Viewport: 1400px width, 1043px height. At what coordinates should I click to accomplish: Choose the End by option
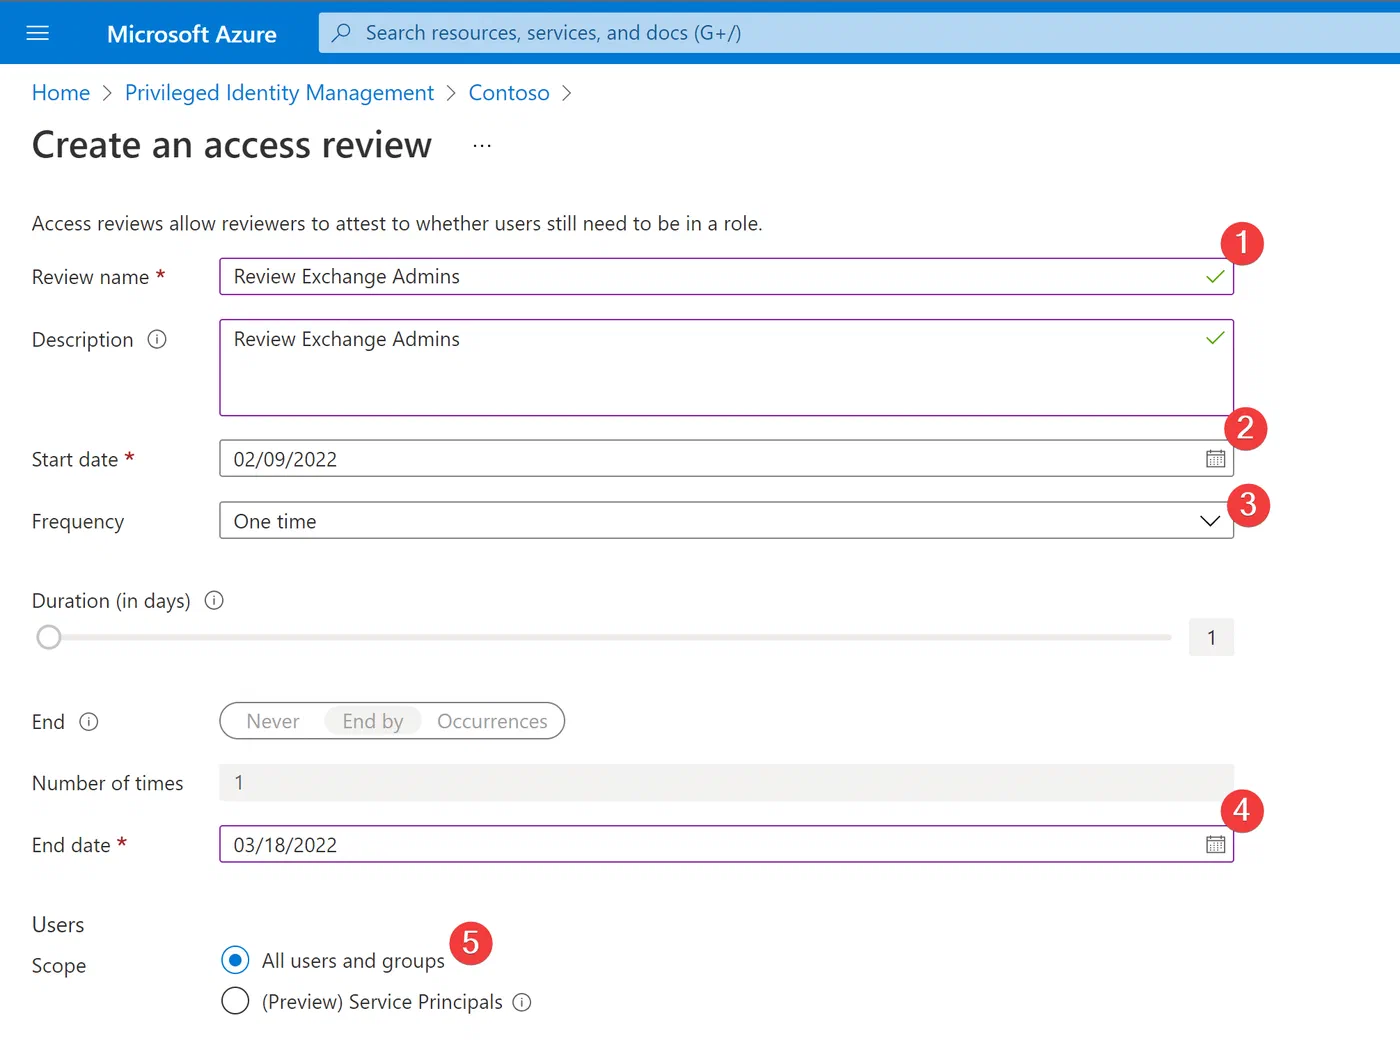tap(373, 721)
